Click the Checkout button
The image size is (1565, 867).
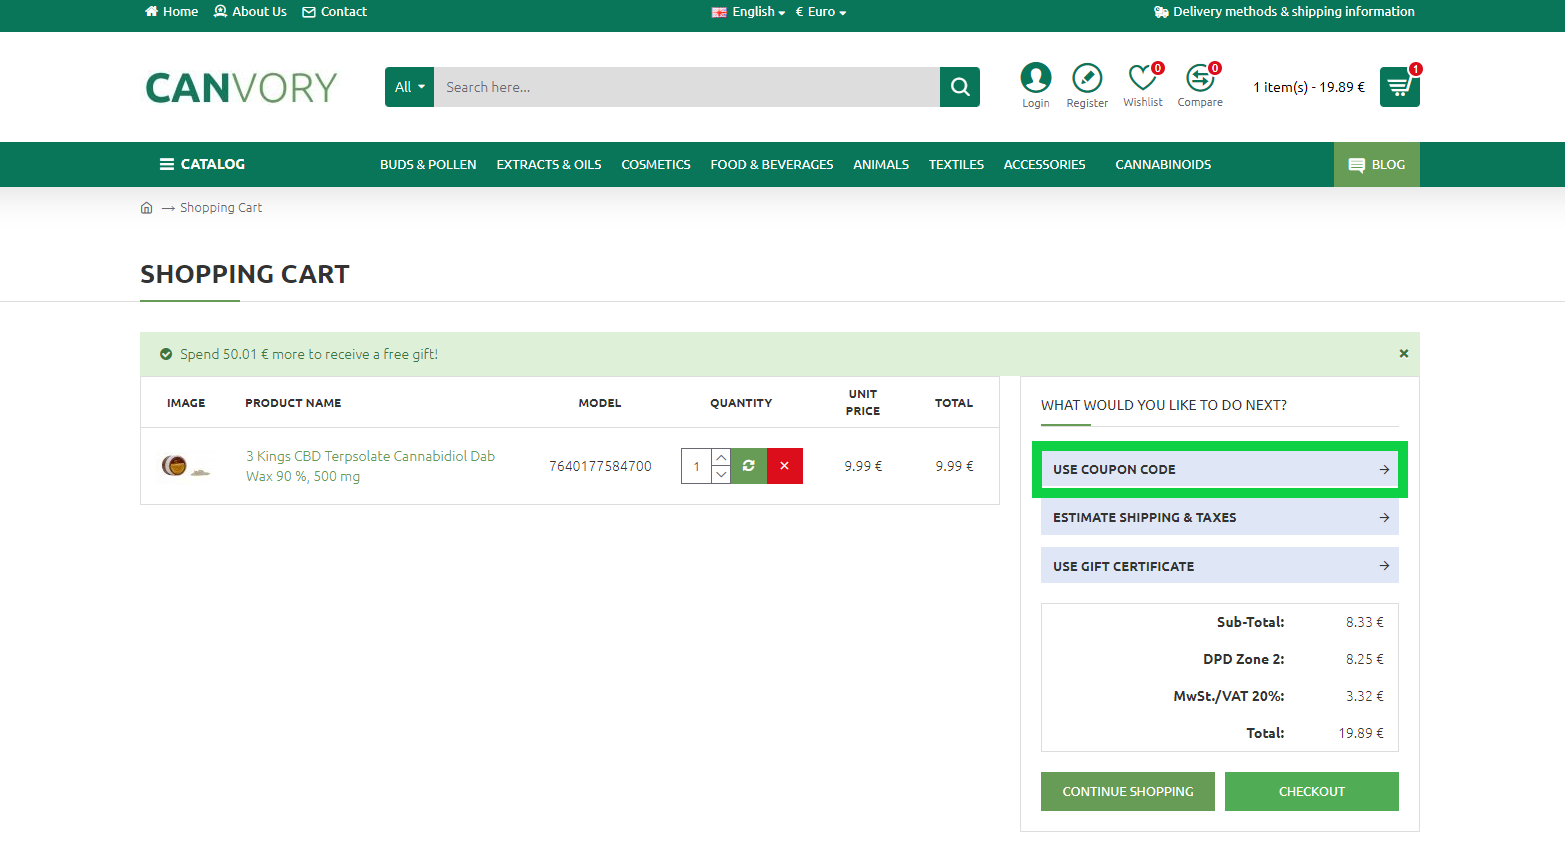[1312, 791]
